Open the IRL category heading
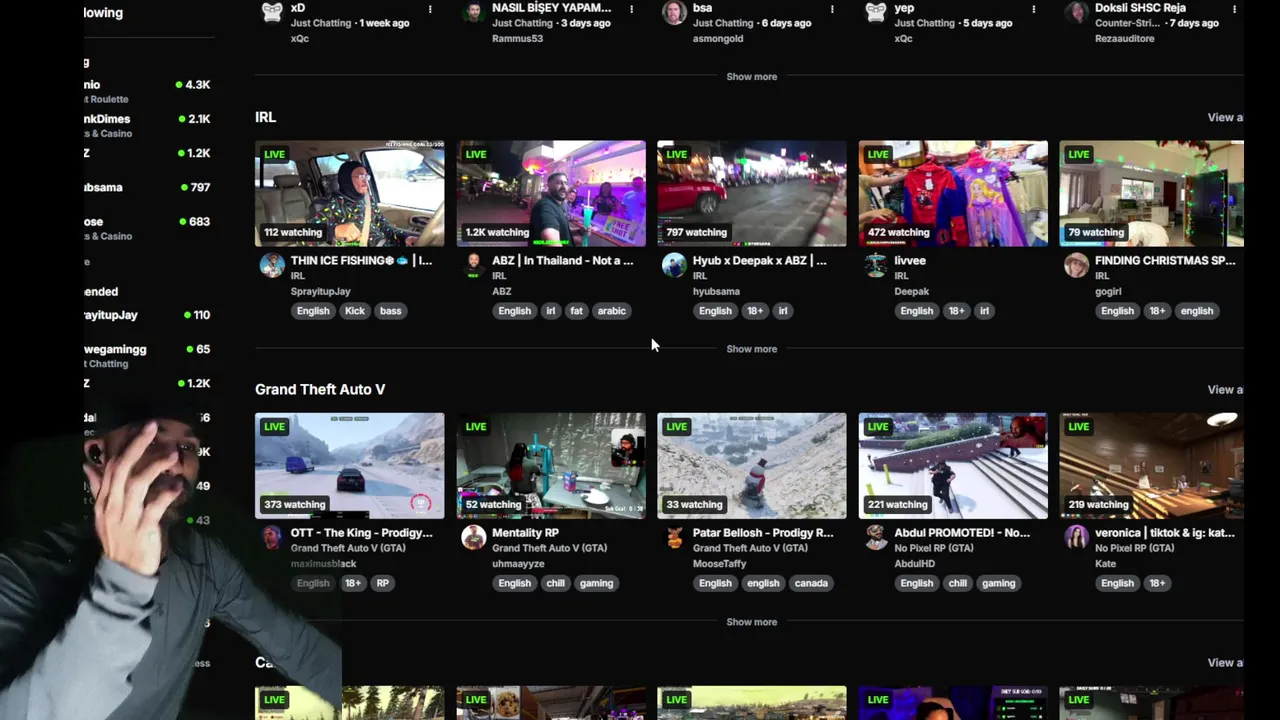Image resolution: width=1280 pixels, height=720 pixels. [265, 117]
